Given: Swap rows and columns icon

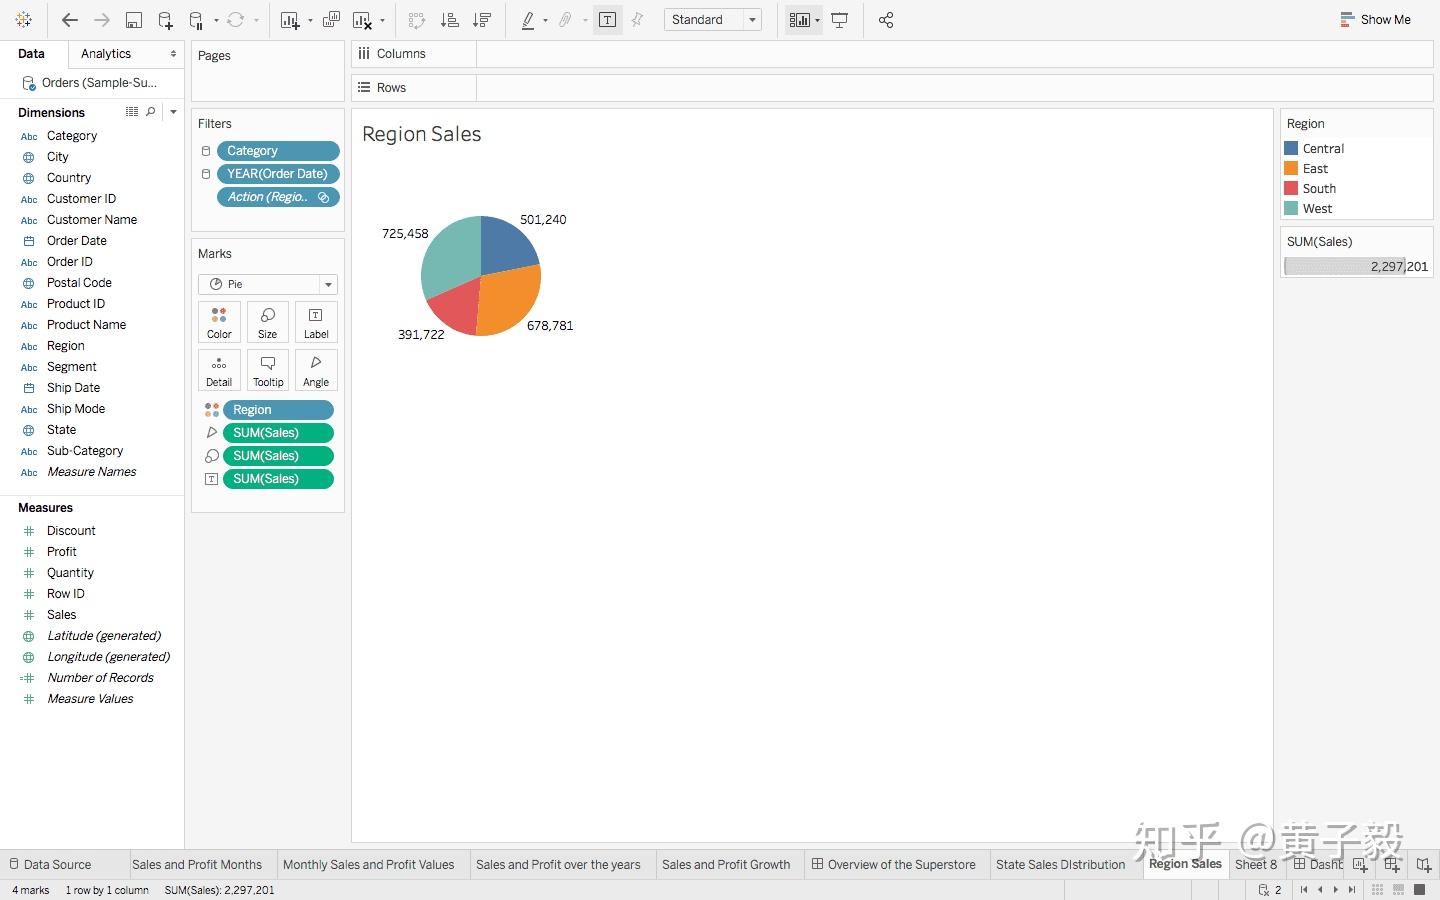Looking at the screenshot, I should pos(417,20).
